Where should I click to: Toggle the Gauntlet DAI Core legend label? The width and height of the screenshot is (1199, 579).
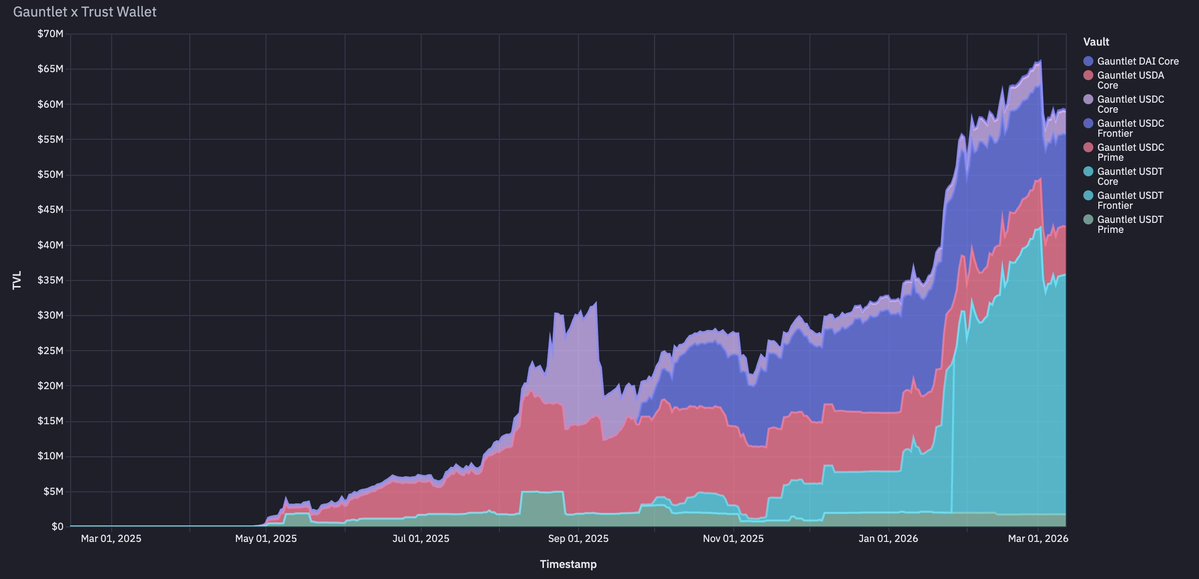click(x=1138, y=60)
